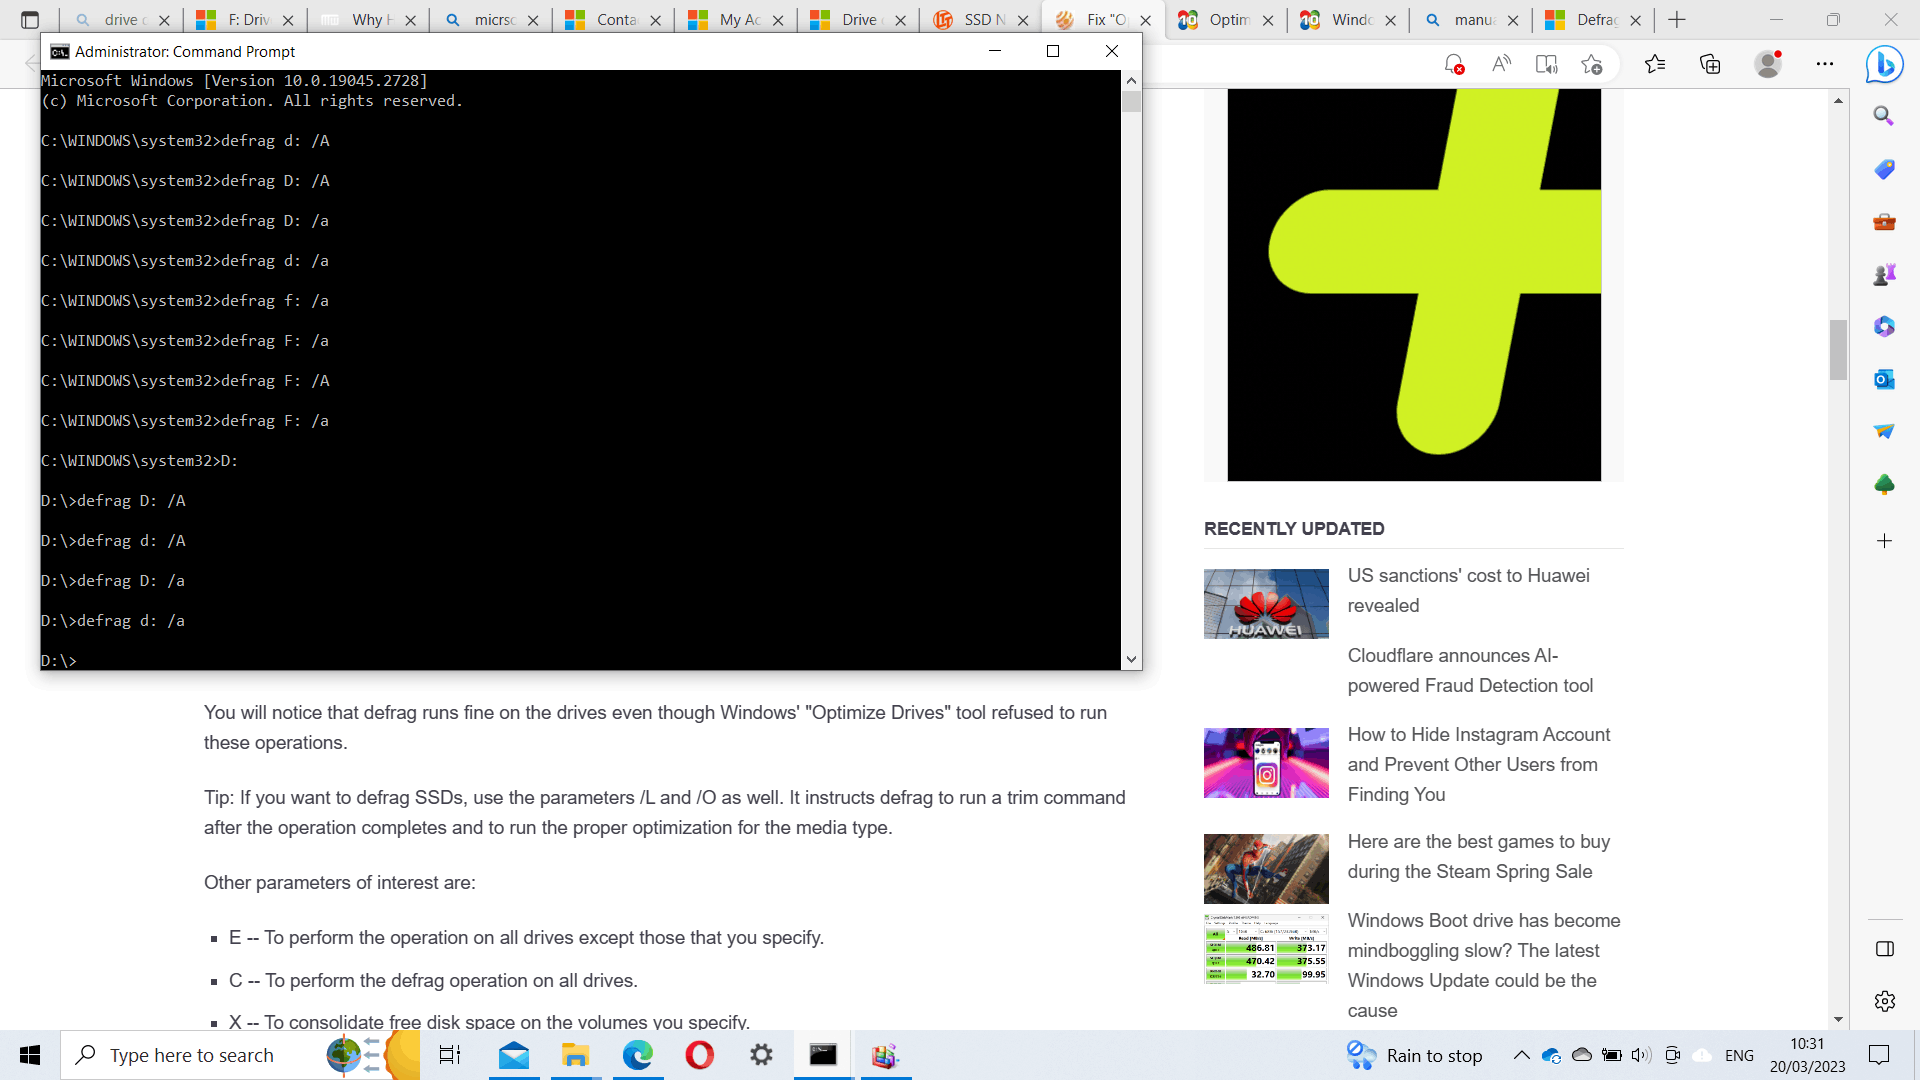Click the taskbar search box
The width and height of the screenshot is (1920, 1080).
192,1055
